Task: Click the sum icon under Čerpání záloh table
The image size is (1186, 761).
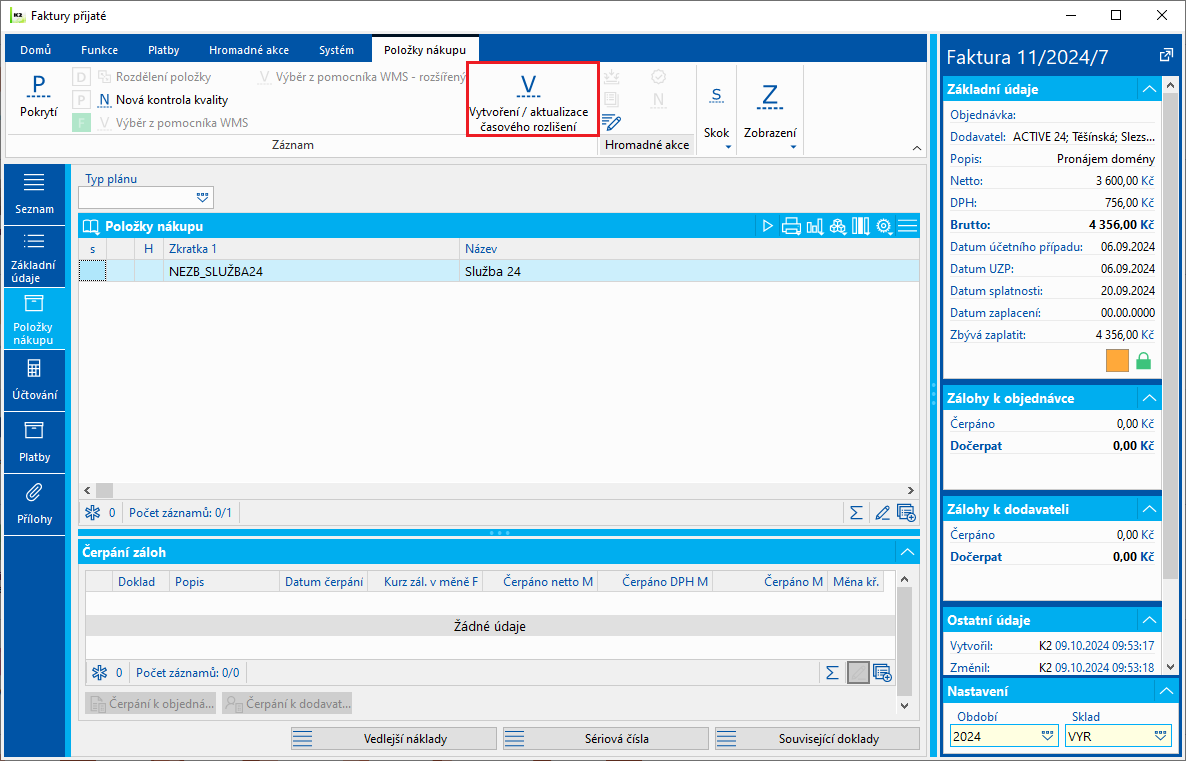Action: [832, 672]
